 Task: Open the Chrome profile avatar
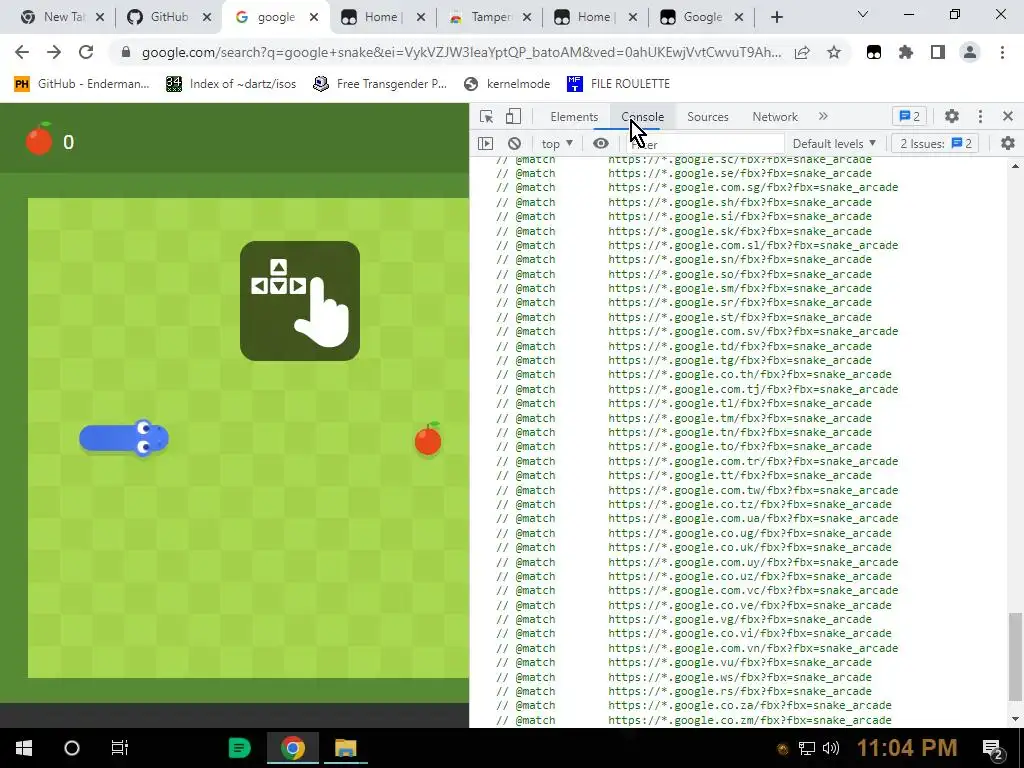(970, 52)
